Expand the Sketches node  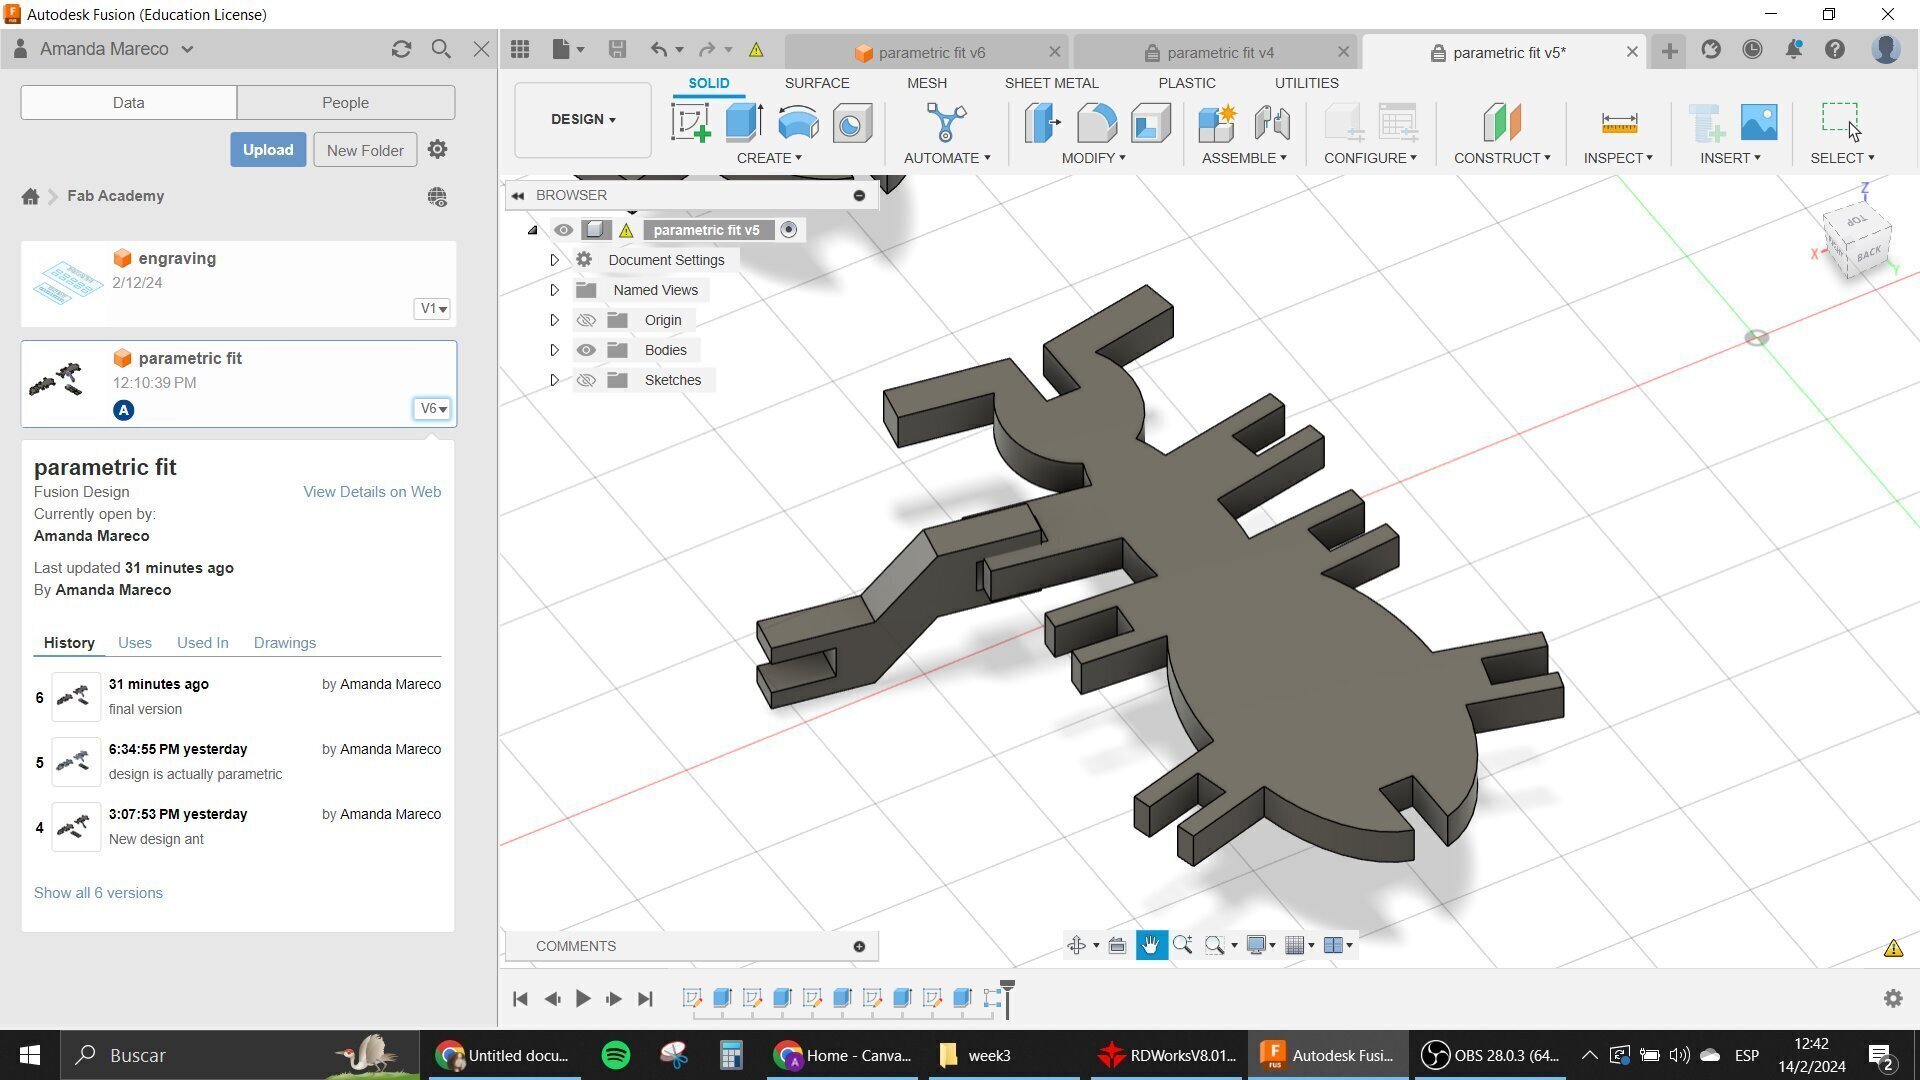(x=554, y=380)
